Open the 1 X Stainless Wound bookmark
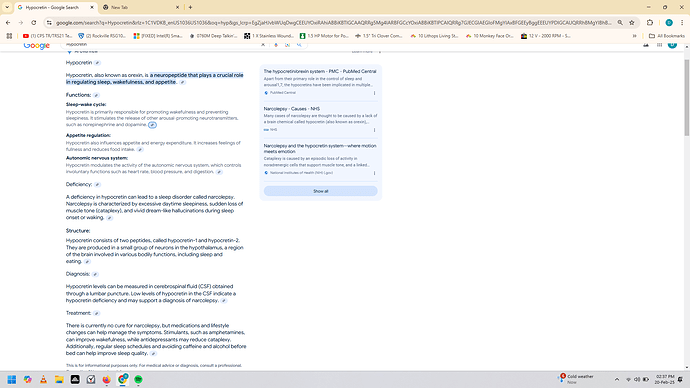The width and height of the screenshot is (690, 388). click(269, 36)
